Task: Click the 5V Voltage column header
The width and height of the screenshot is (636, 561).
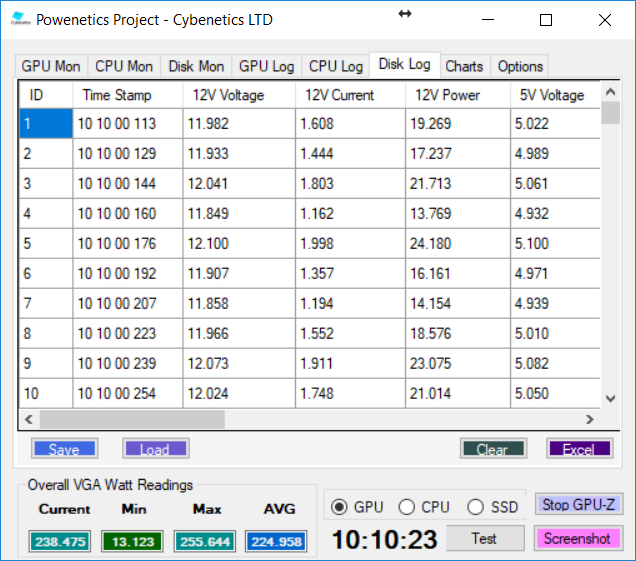Action: [555, 95]
